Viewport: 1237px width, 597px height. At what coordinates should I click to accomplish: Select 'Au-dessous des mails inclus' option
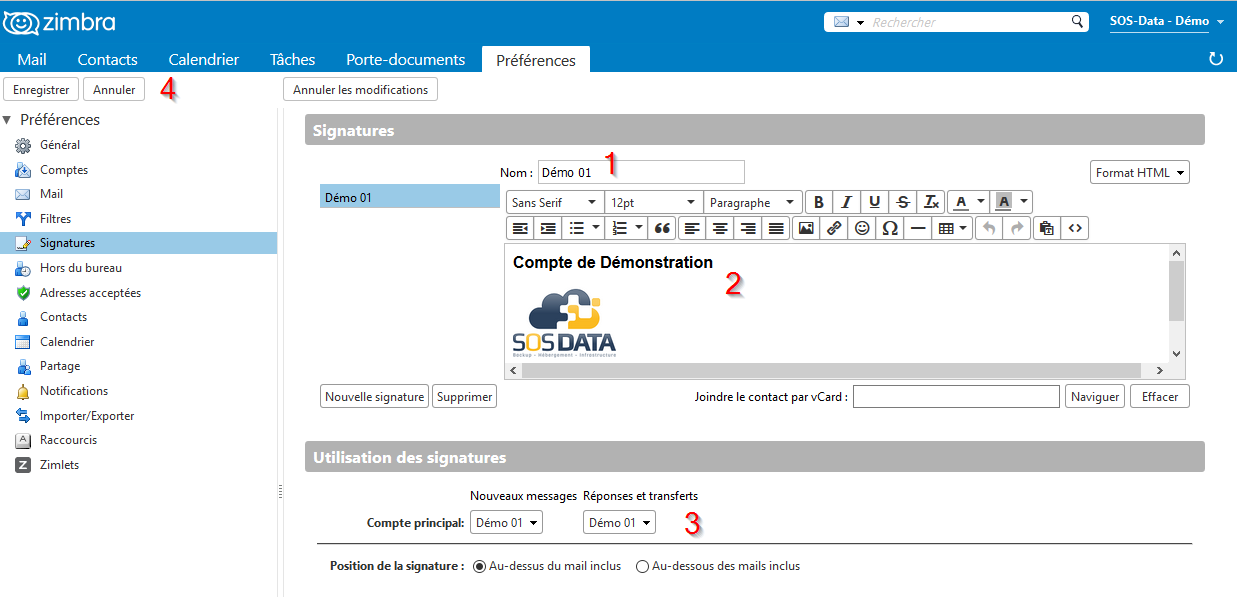pyautogui.click(x=642, y=566)
